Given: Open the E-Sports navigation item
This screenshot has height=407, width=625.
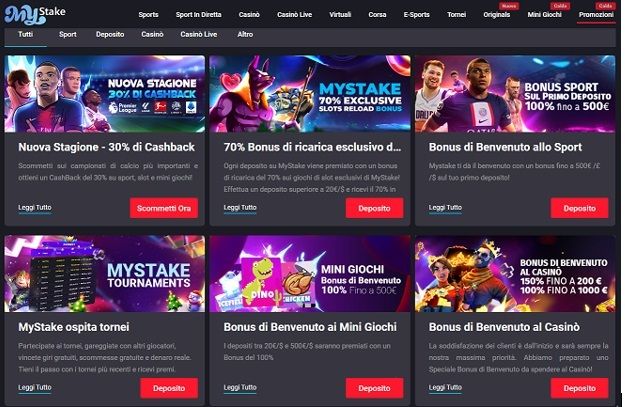Looking at the screenshot, I should click(417, 15).
